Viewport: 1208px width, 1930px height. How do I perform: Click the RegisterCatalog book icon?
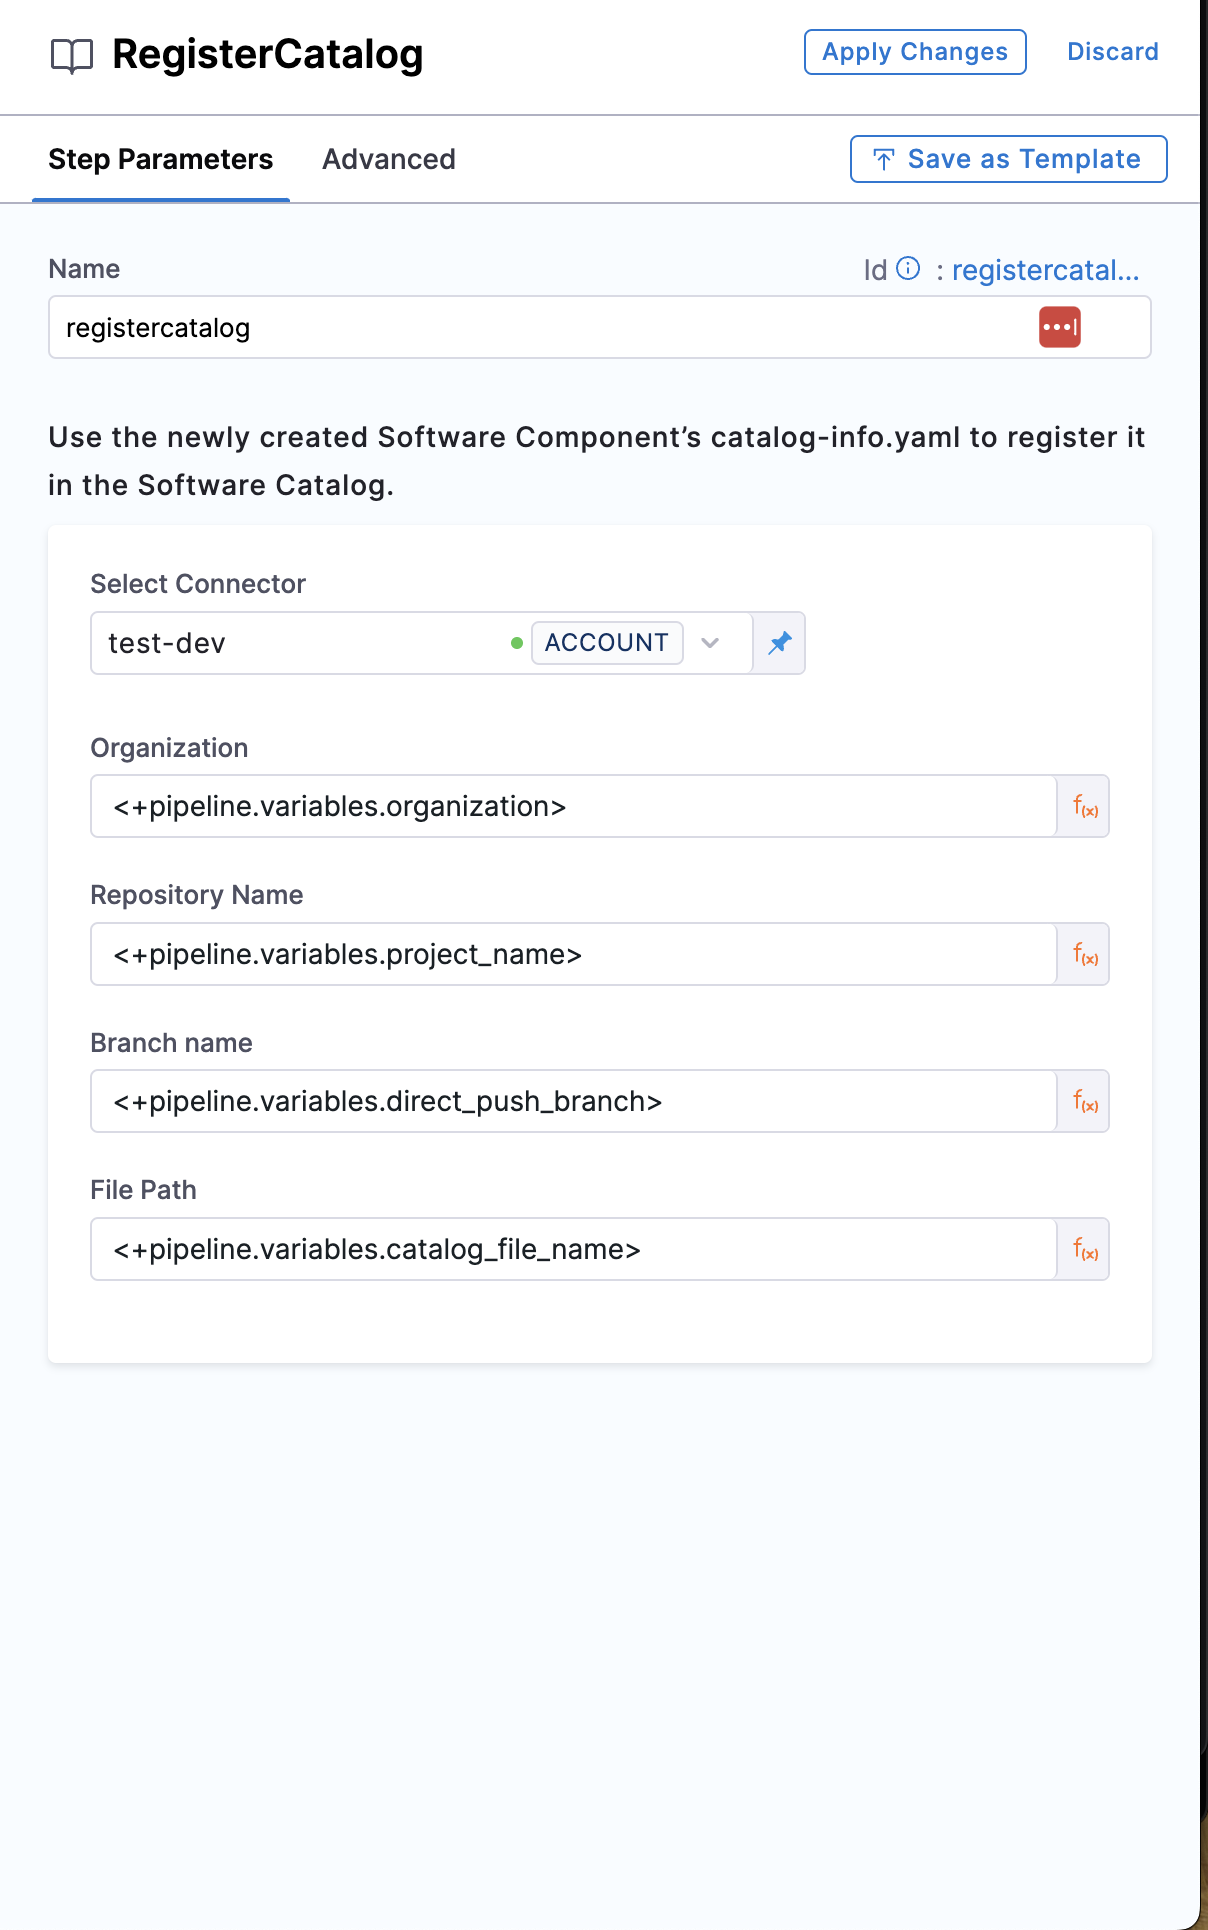72,56
